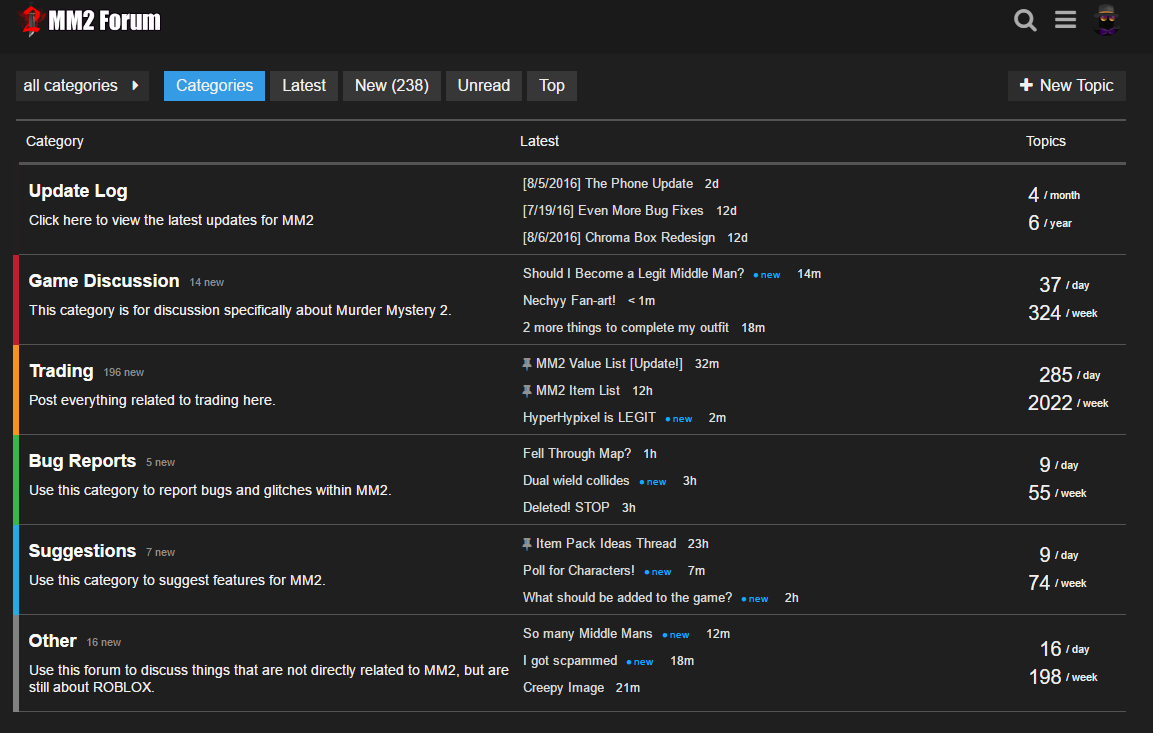
Task: Open the search magnifier icon
Action: (x=1025, y=20)
